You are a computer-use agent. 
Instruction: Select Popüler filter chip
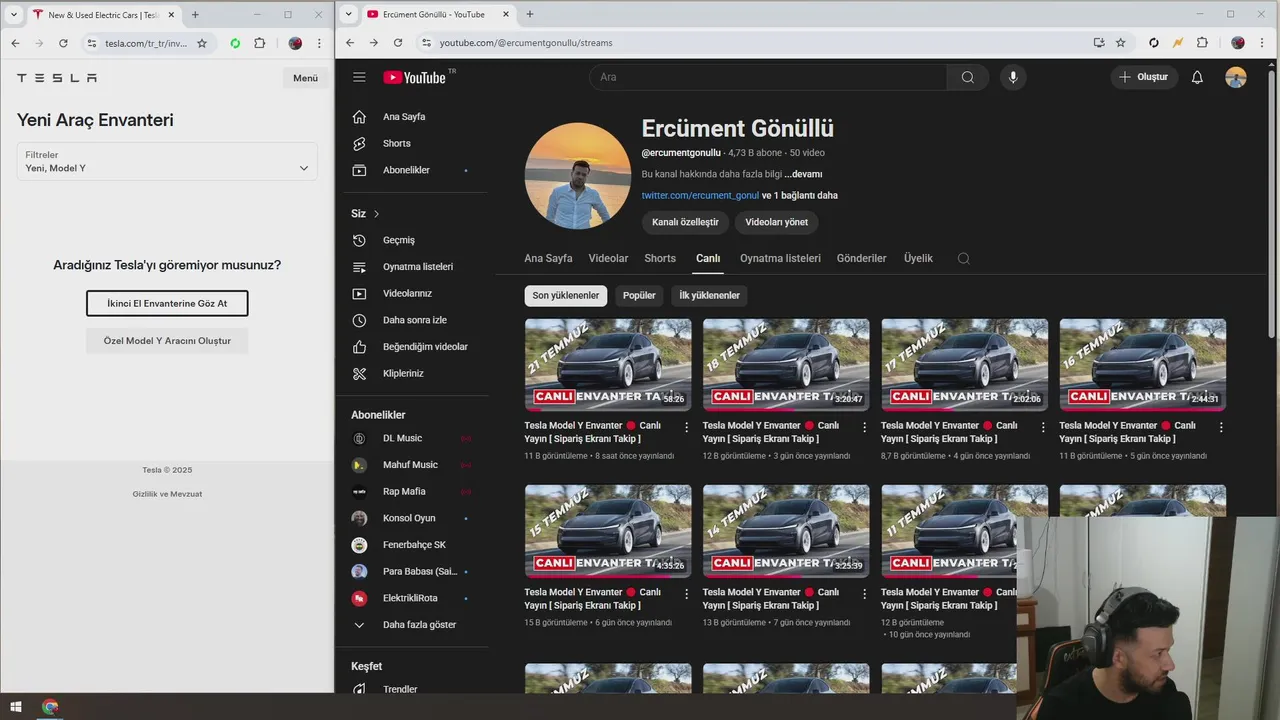coord(639,295)
